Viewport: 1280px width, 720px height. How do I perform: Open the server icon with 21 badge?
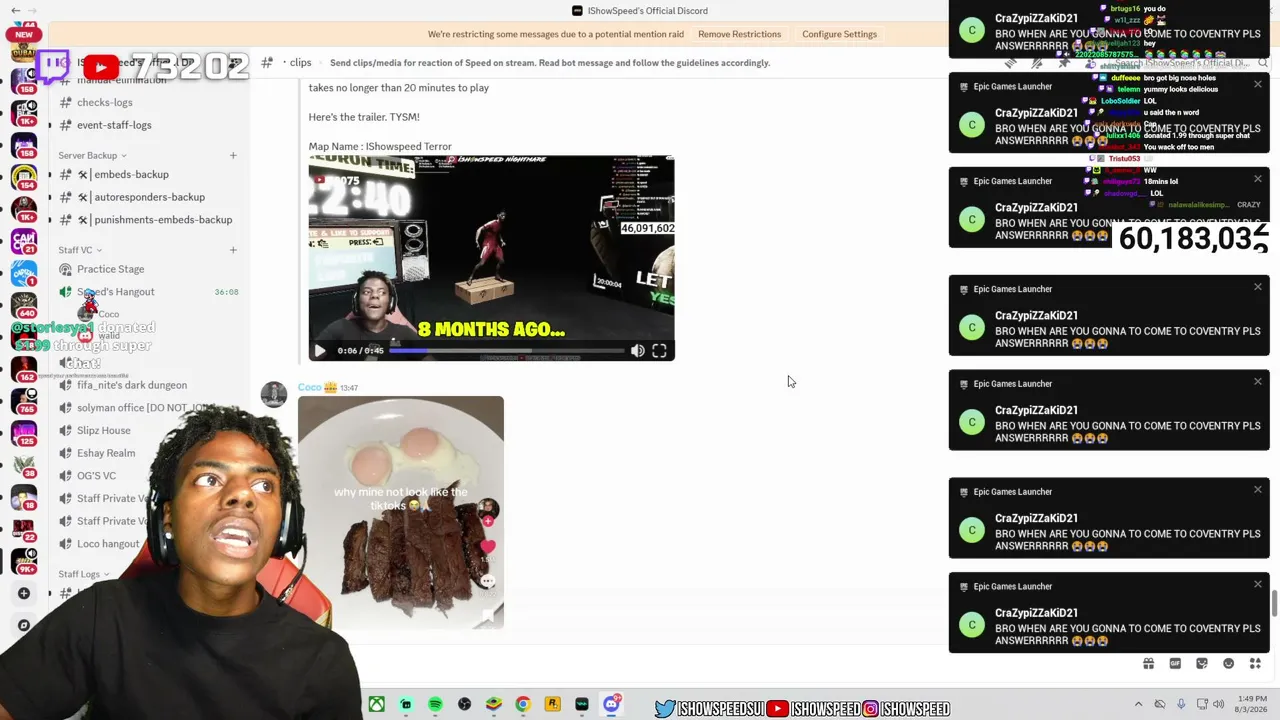pos(24,241)
